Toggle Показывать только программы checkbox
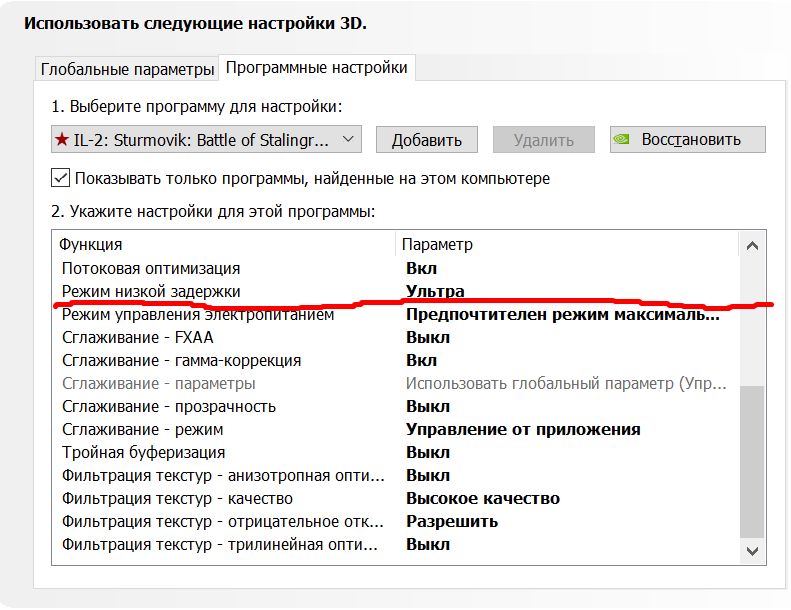 point(61,178)
